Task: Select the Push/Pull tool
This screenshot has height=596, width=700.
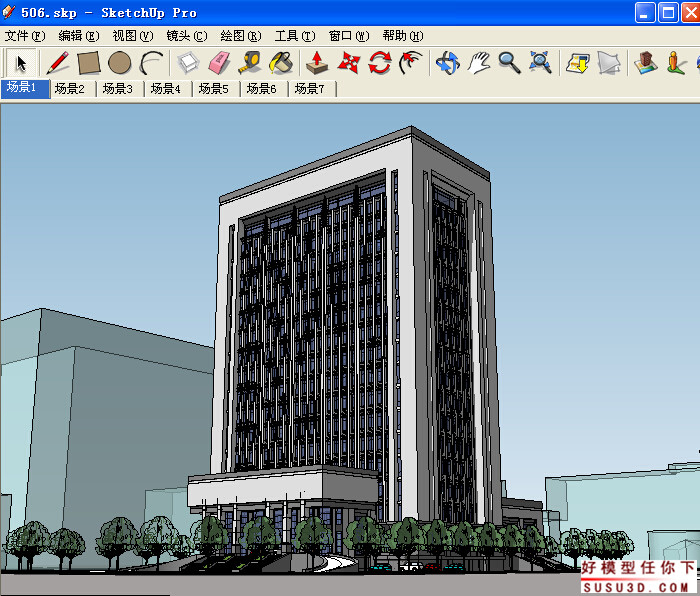Action: [317, 63]
